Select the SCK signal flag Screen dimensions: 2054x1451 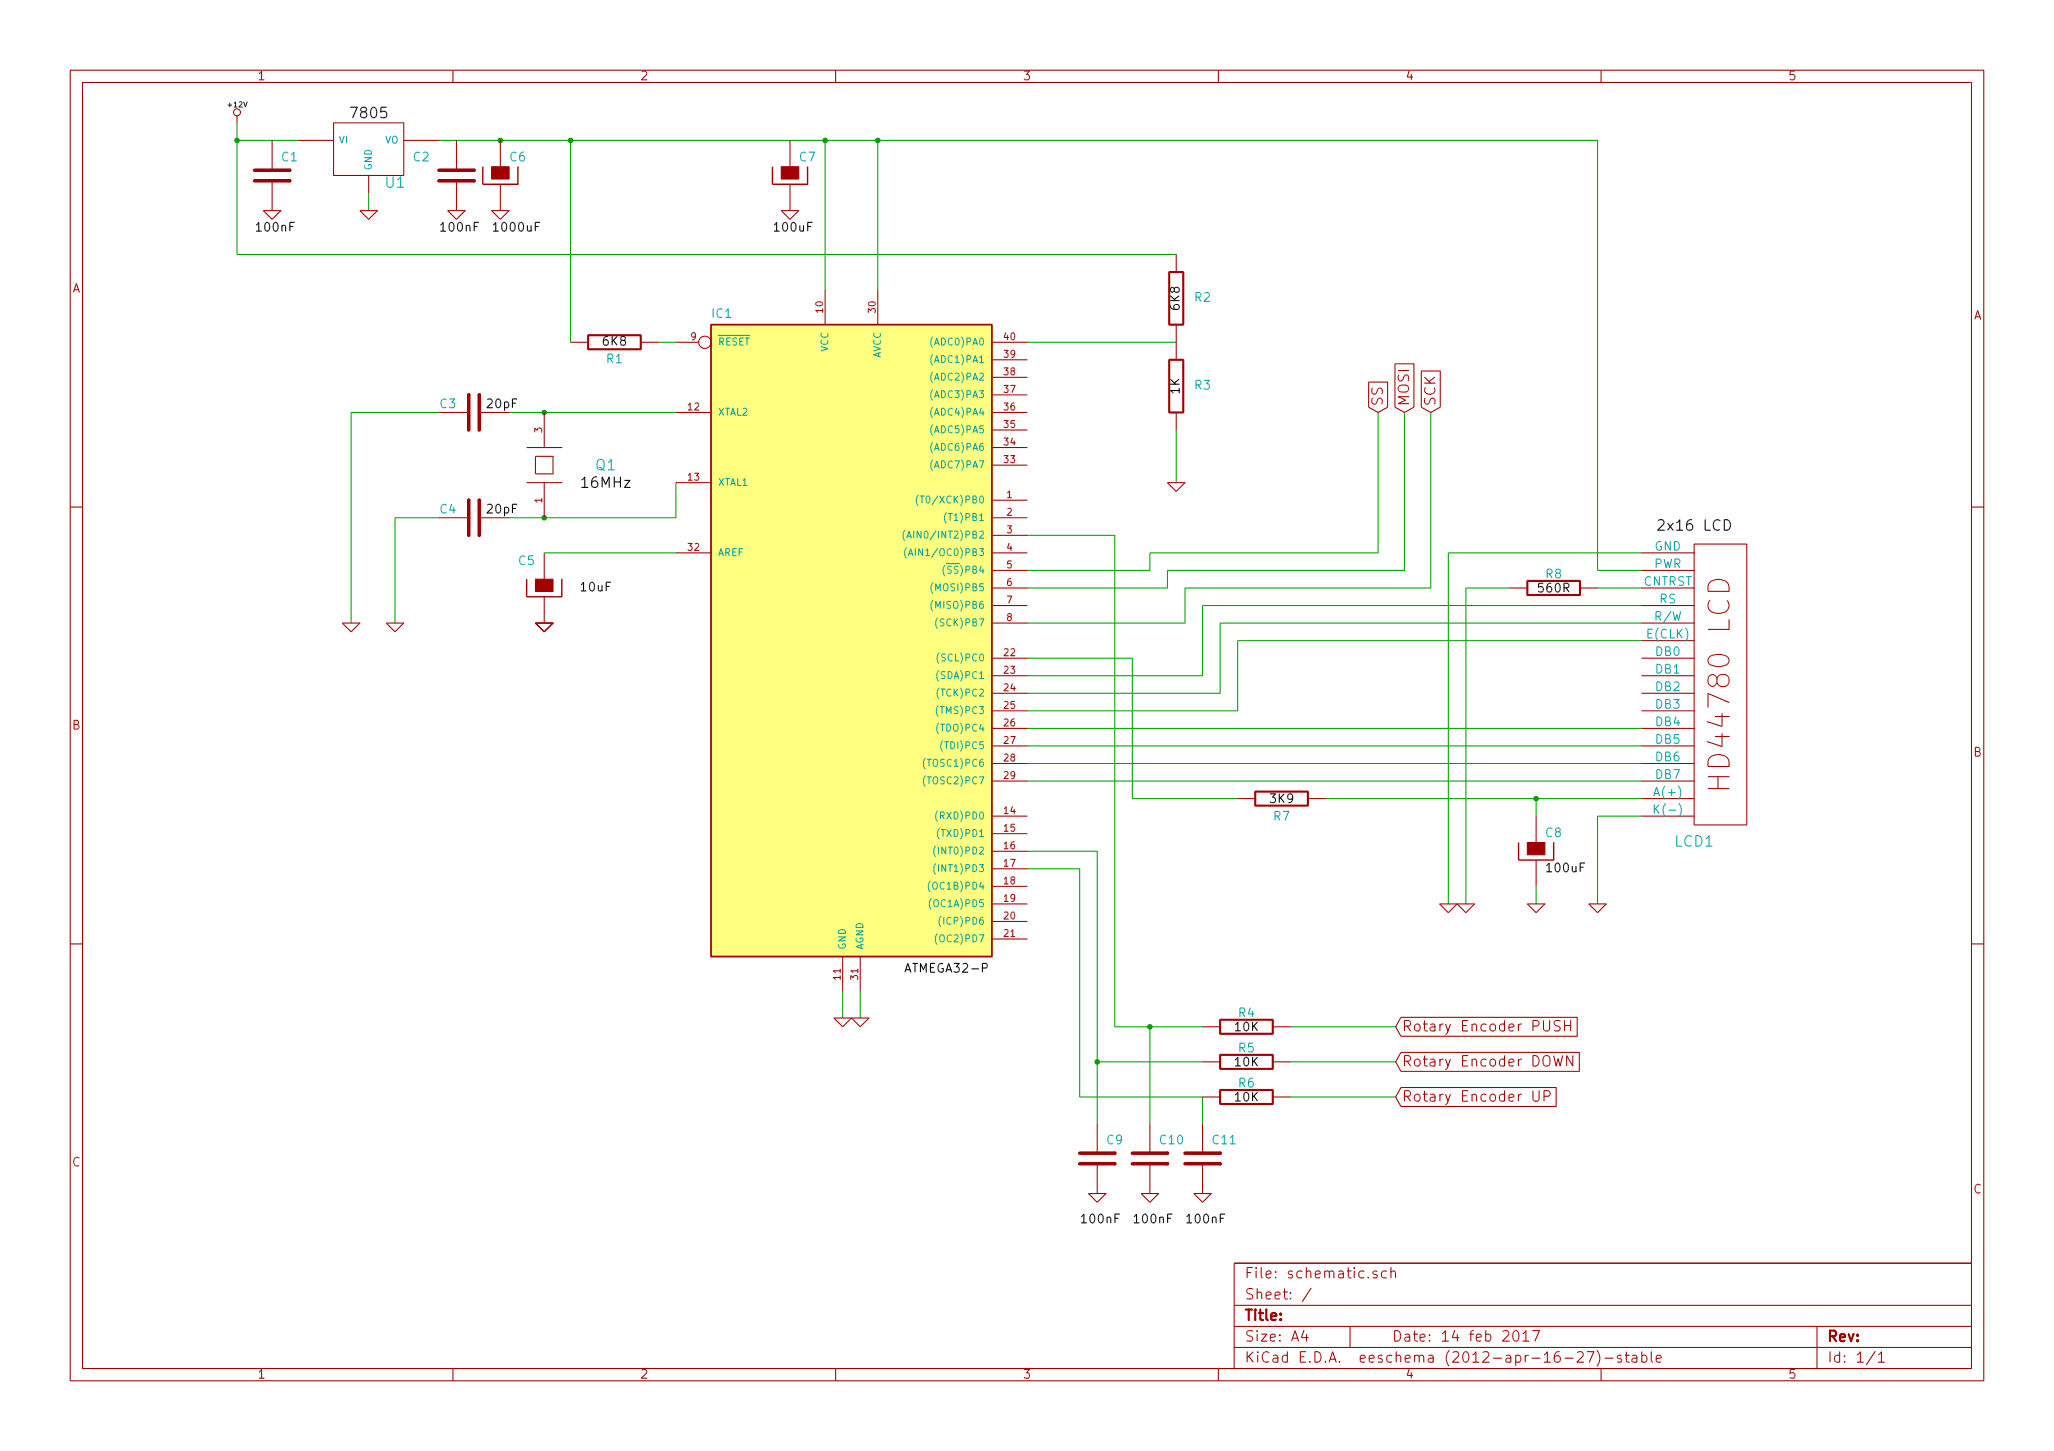(x=1430, y=391)
